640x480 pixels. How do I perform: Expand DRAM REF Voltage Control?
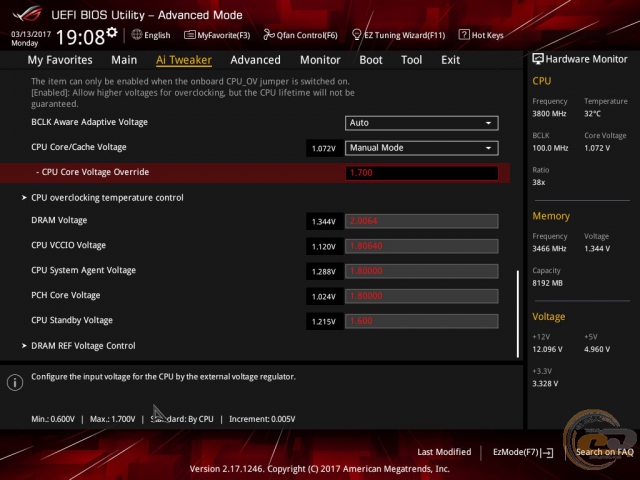tap(79, 346)
